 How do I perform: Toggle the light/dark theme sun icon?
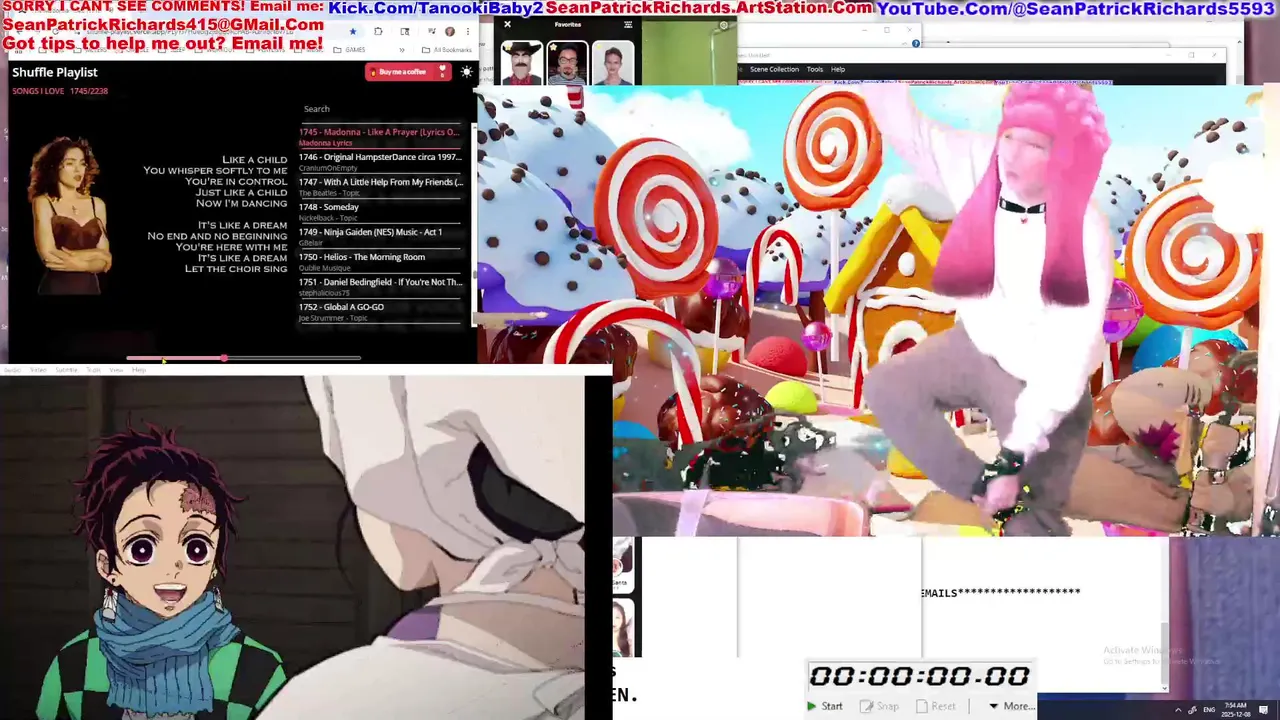click(466, 72)
